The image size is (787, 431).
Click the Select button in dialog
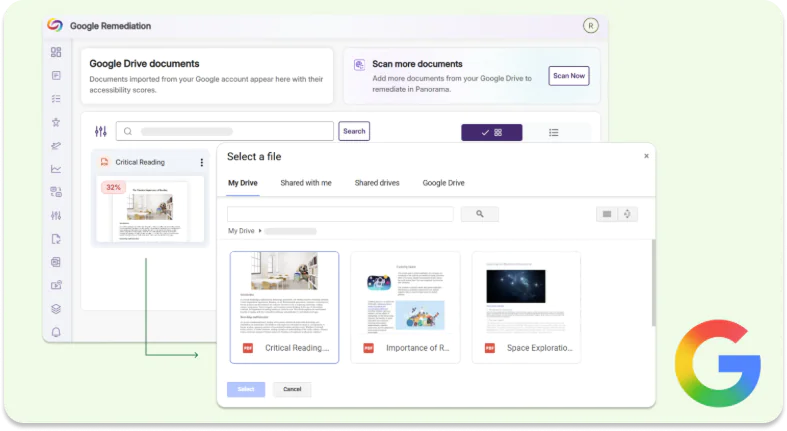tap(245, 389)
